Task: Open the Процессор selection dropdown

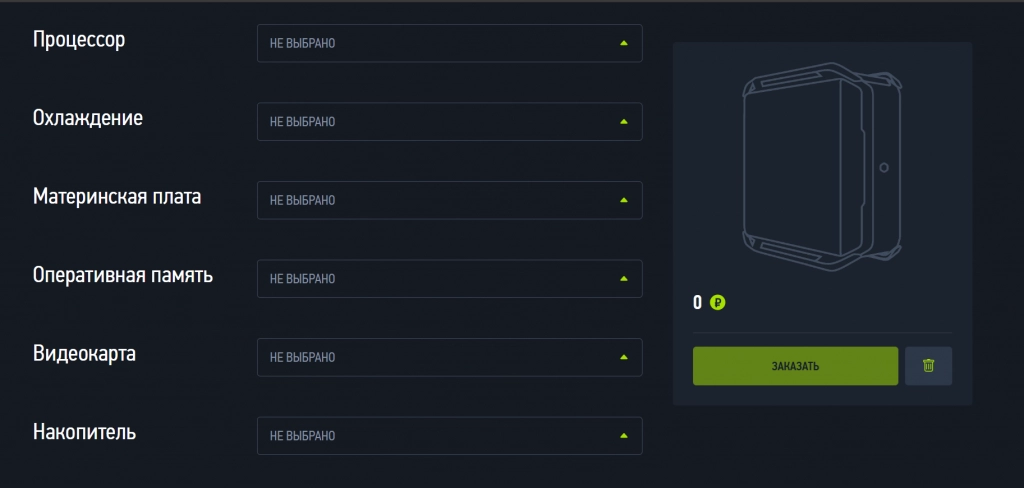Action: [449, 44]
